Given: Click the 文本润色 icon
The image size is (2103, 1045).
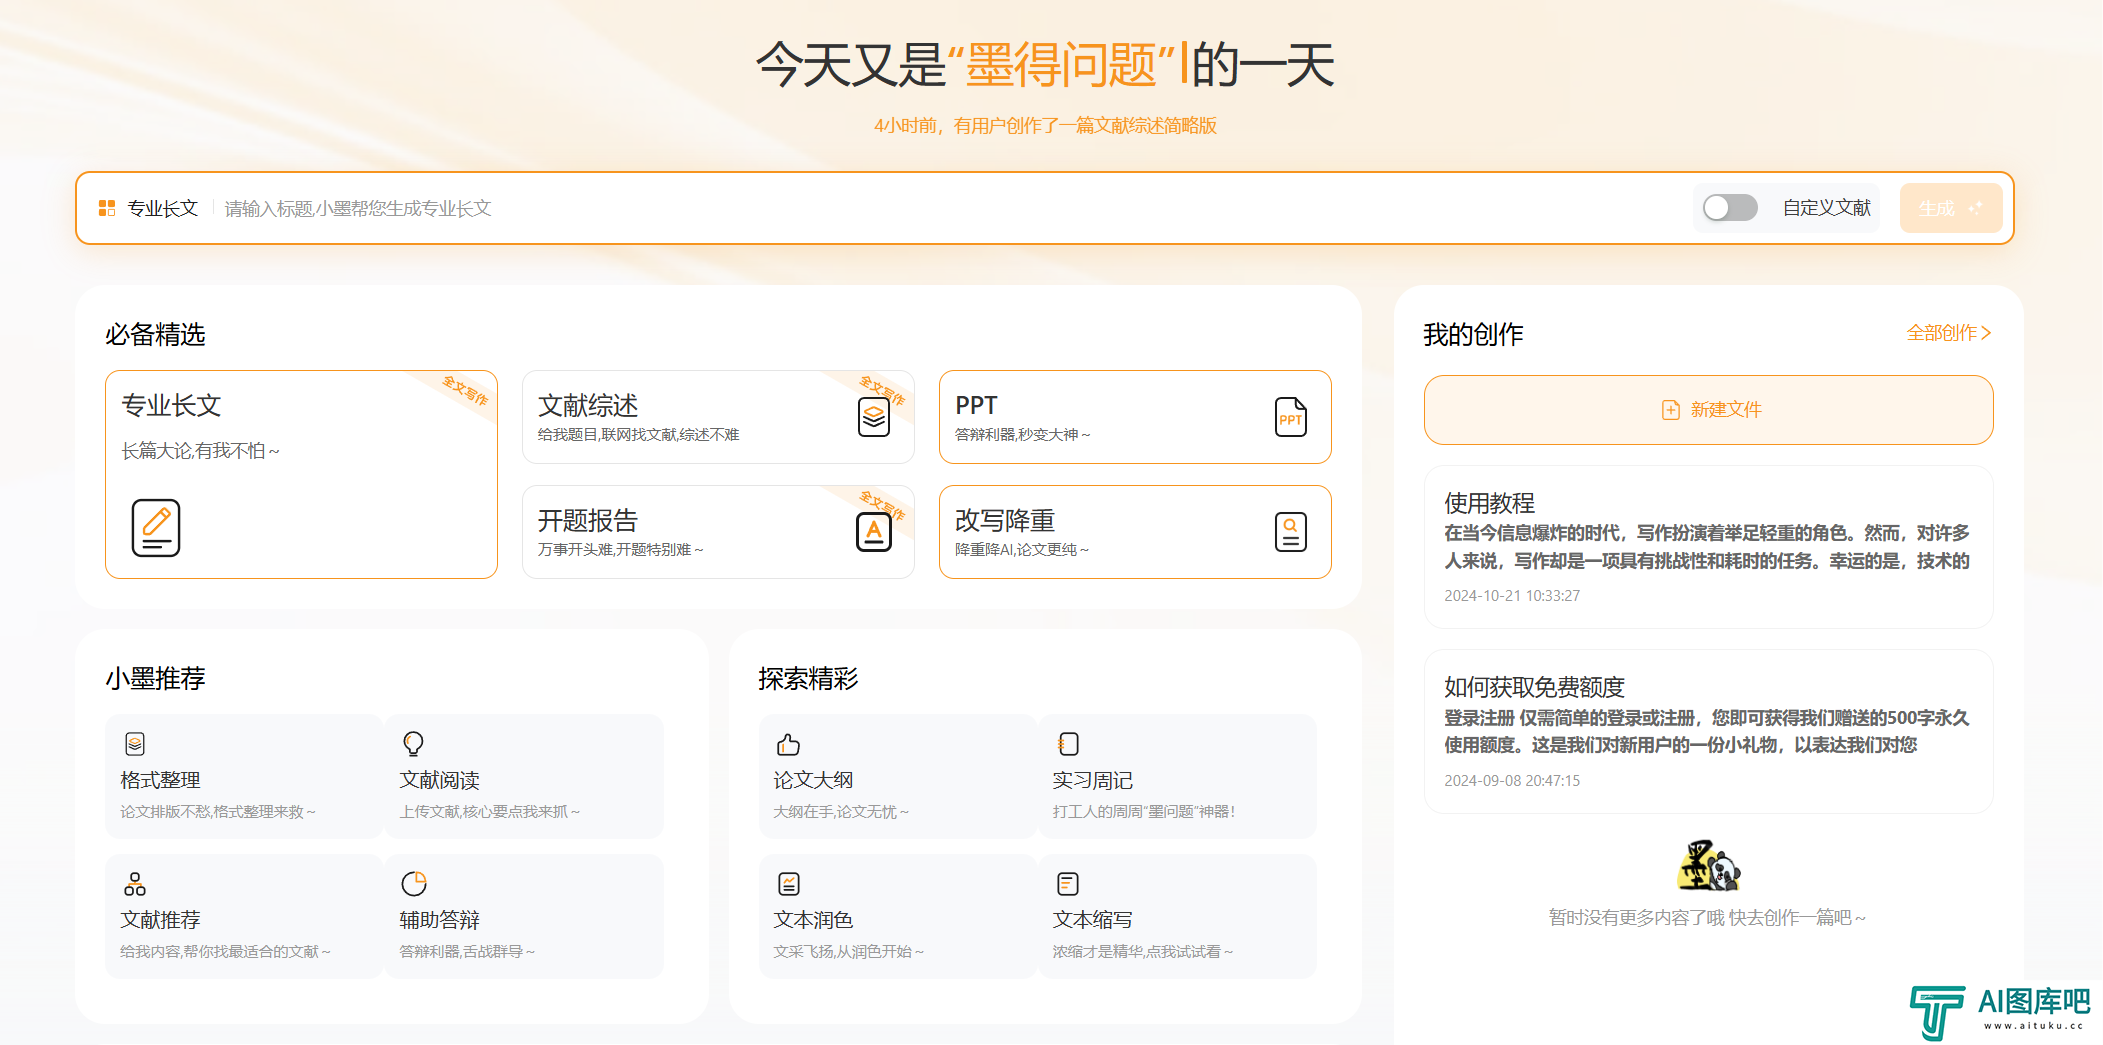Looking at the screenshot, I should tap(789, 884).
